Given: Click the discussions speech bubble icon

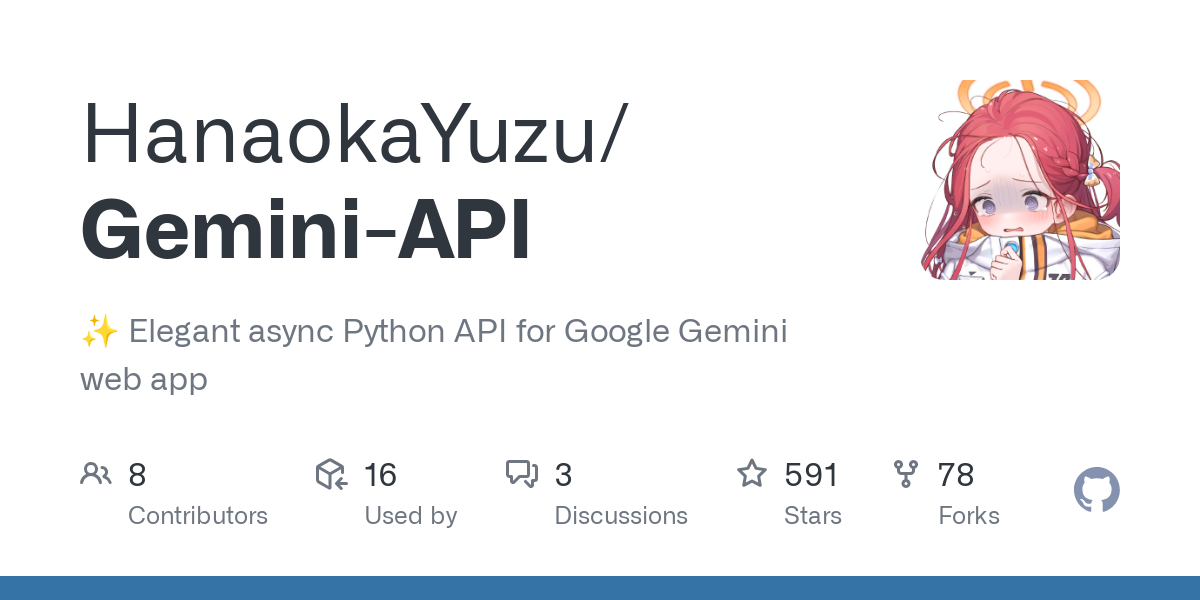Looking at the screenshot, I should coord(522,474).
